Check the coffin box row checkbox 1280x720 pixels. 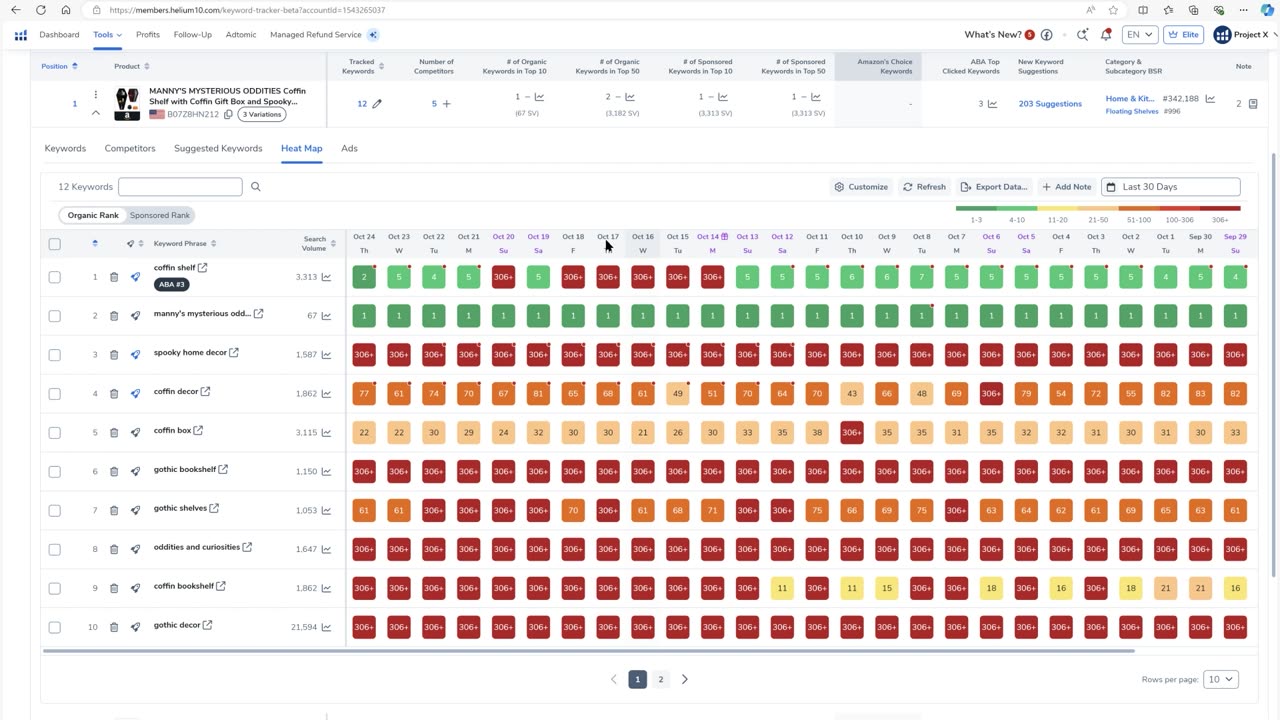point(55,433)
